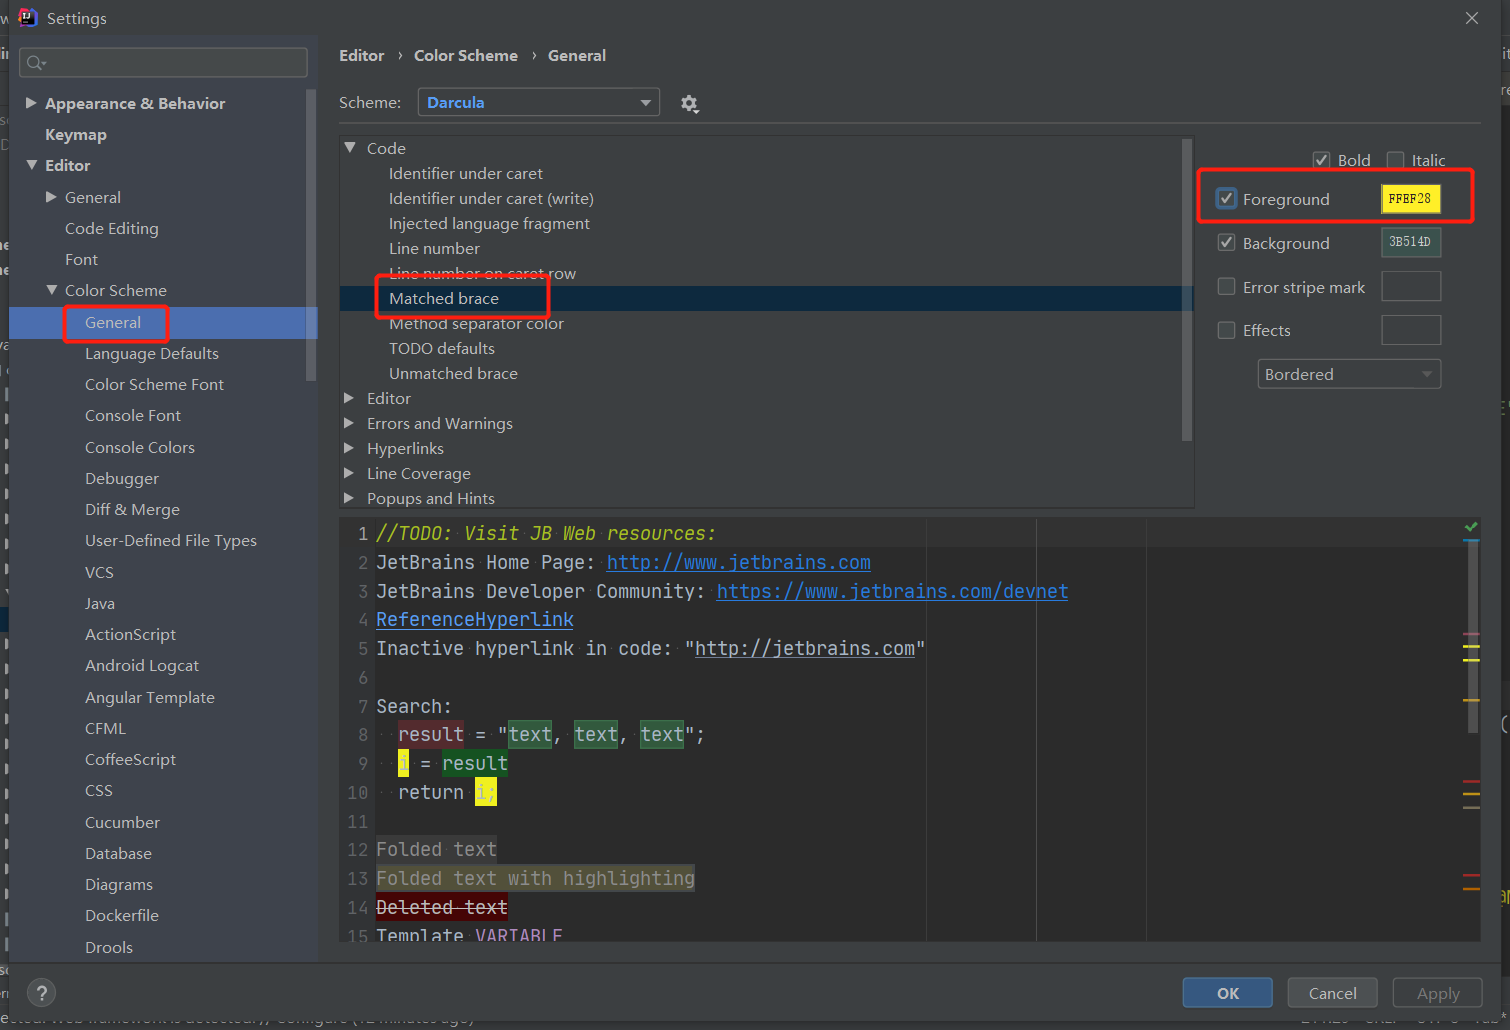Toggle the Background checkbox
Image resolution: width=1510 pixels, height=1030 pixels.
click(1226, 243)
